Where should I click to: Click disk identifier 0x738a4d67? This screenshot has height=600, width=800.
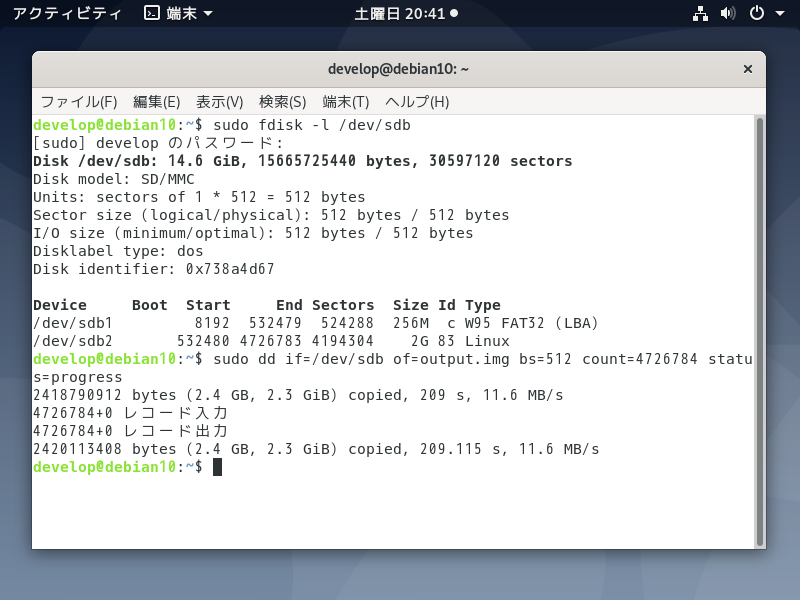(x=230, y=269)
